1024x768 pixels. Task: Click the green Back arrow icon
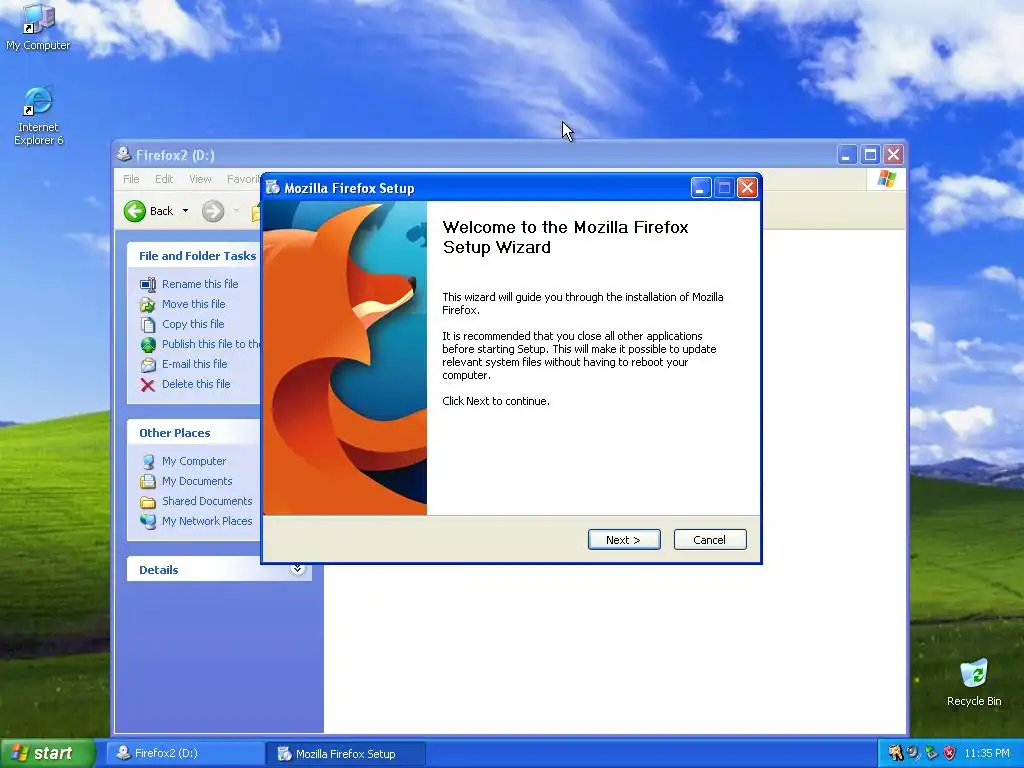(135, 211)
